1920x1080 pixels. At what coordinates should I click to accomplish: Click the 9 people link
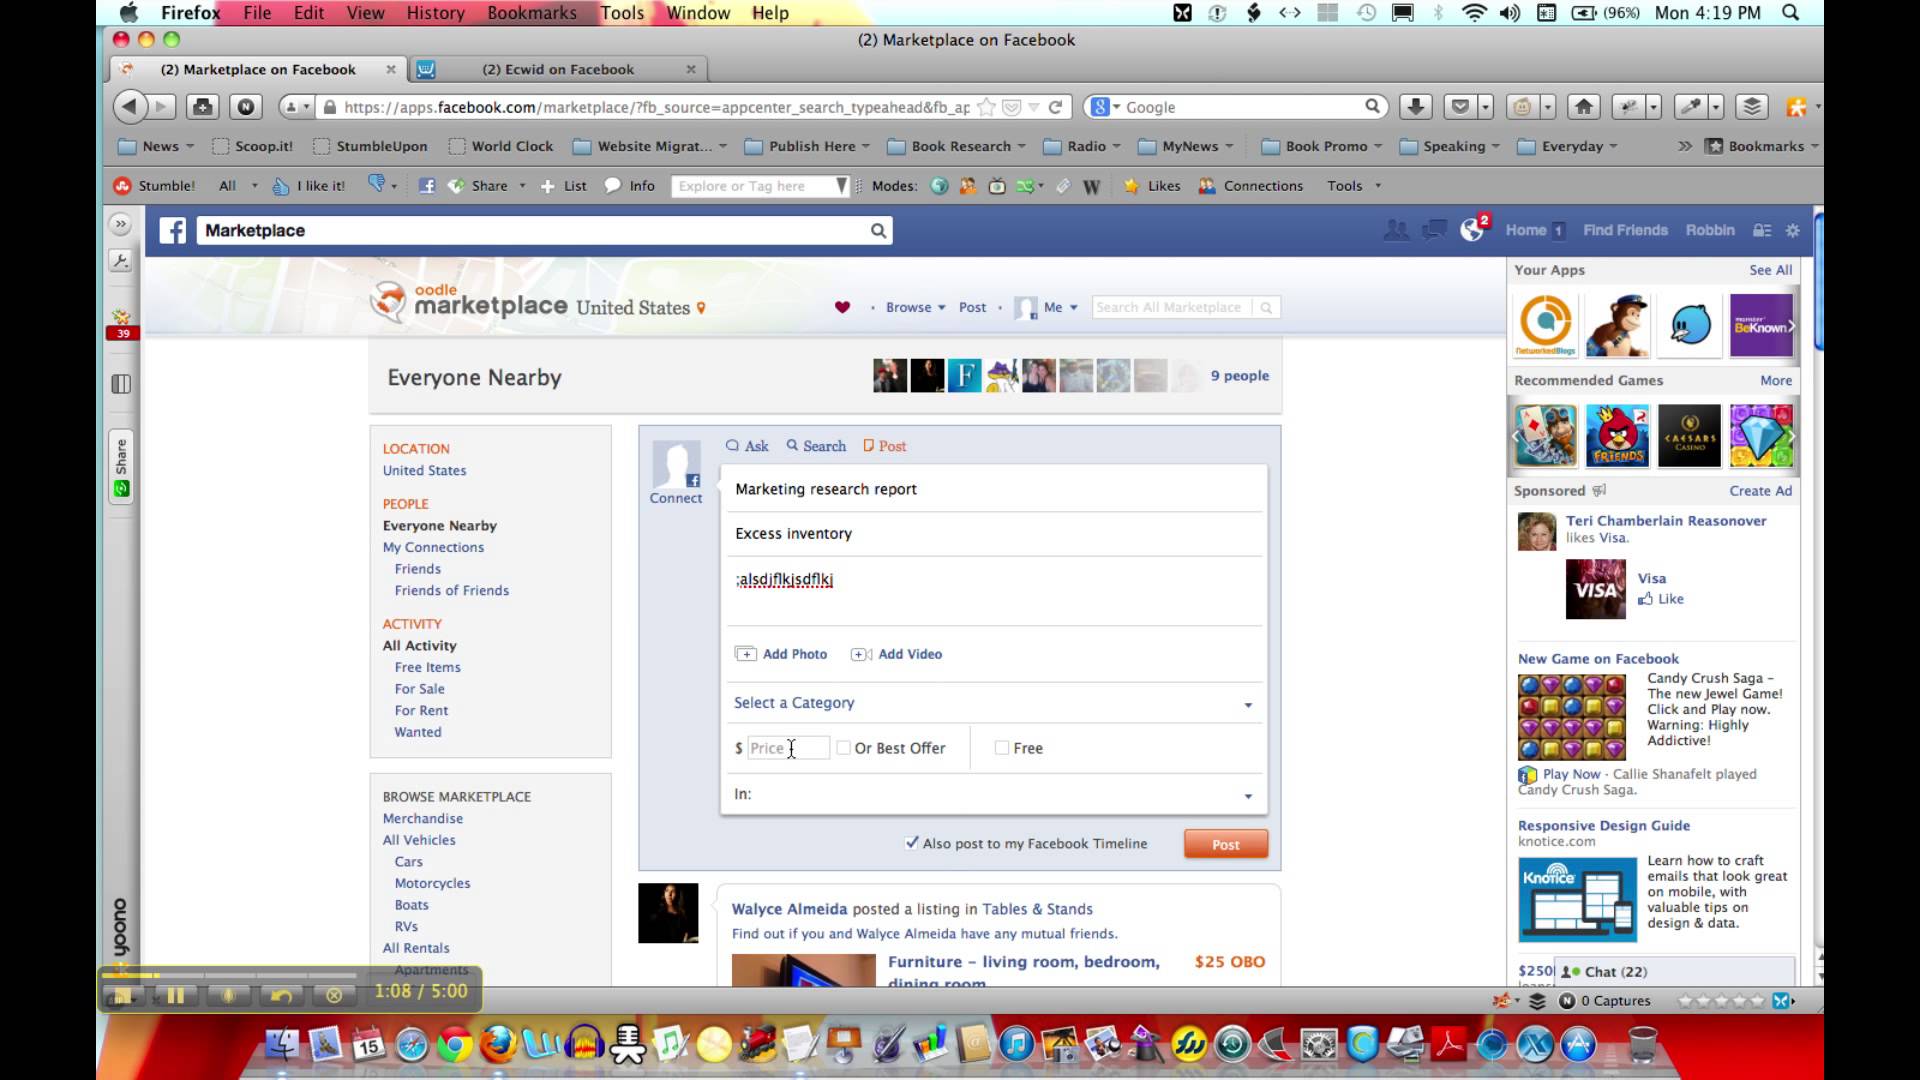[x=1239, y=376]
